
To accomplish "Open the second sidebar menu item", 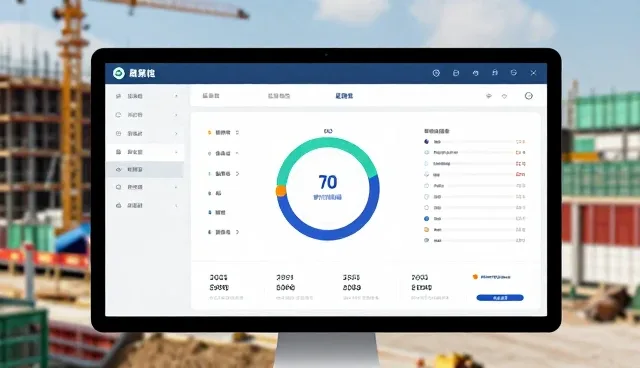I will pos(145,115).
